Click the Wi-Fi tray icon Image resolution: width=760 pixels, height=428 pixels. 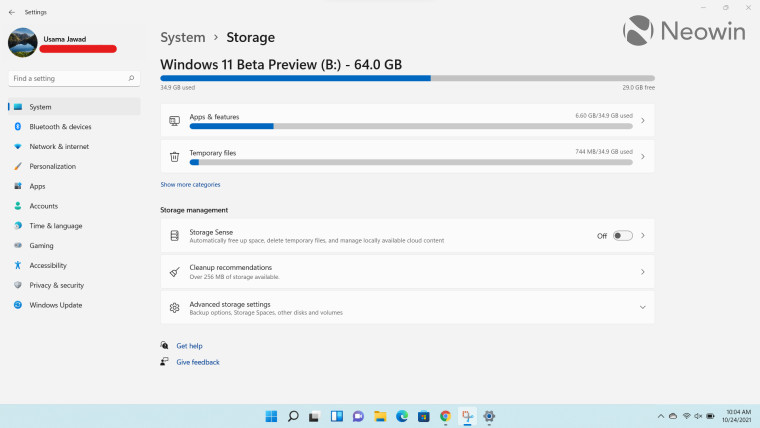coord(686,416)
